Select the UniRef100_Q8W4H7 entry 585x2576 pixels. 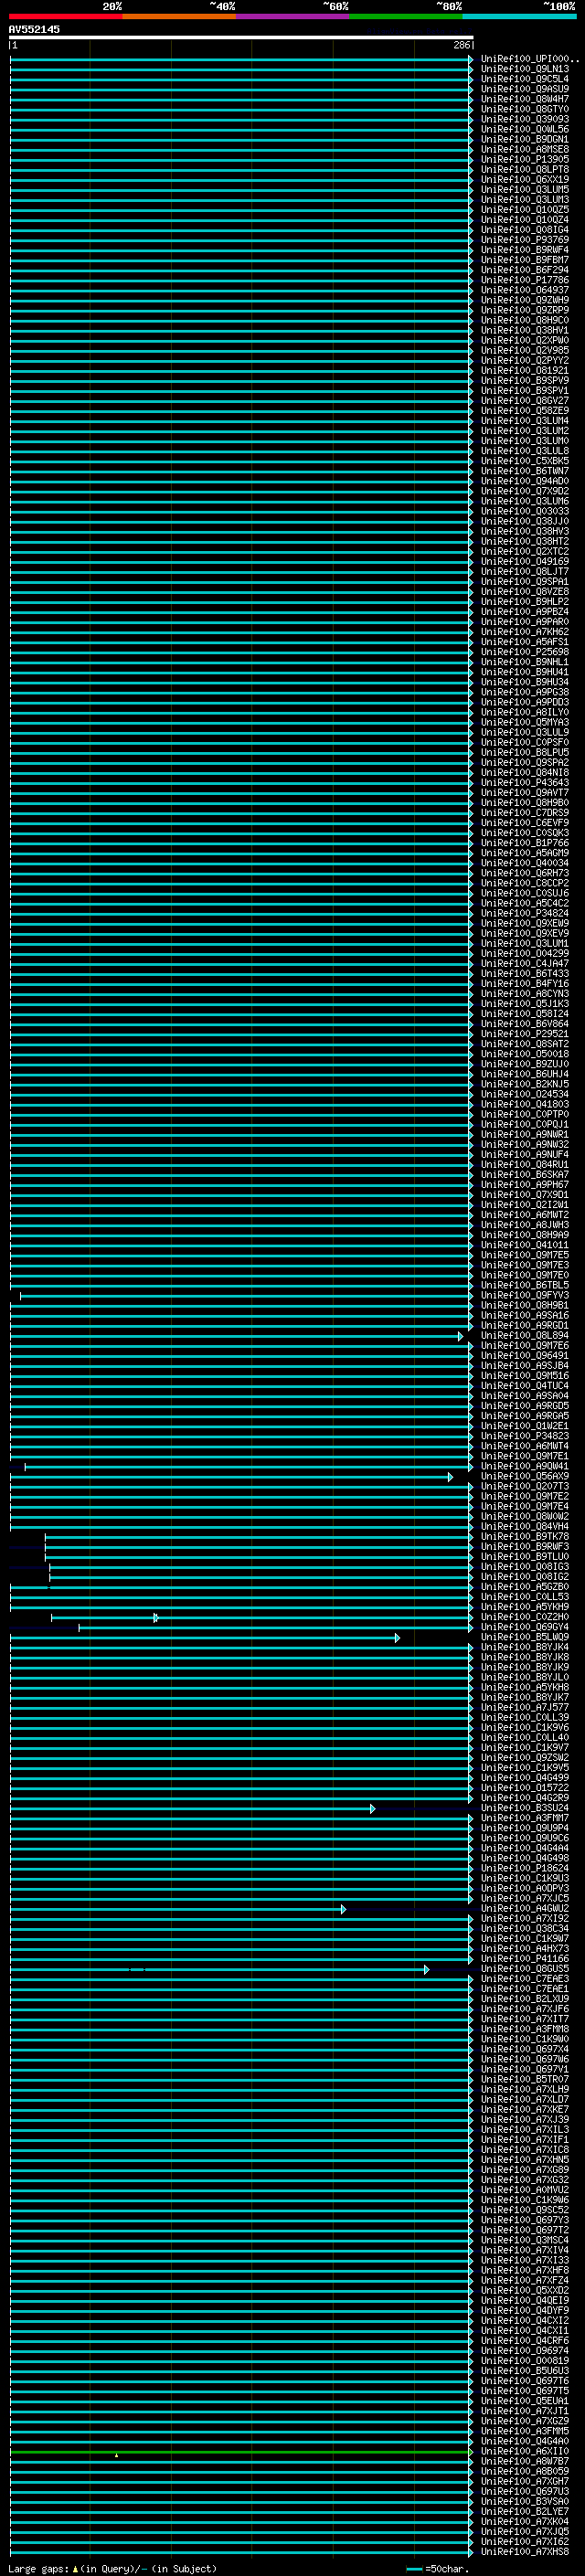click(524, 99)
